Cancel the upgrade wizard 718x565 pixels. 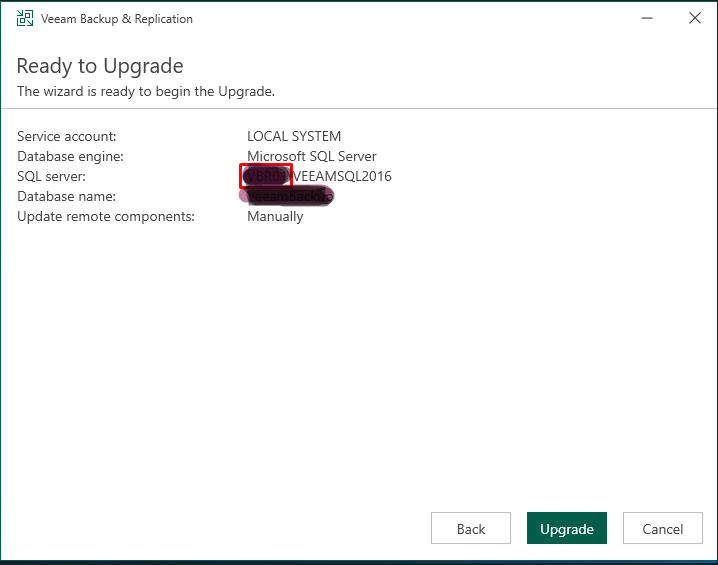coord(663,528)
